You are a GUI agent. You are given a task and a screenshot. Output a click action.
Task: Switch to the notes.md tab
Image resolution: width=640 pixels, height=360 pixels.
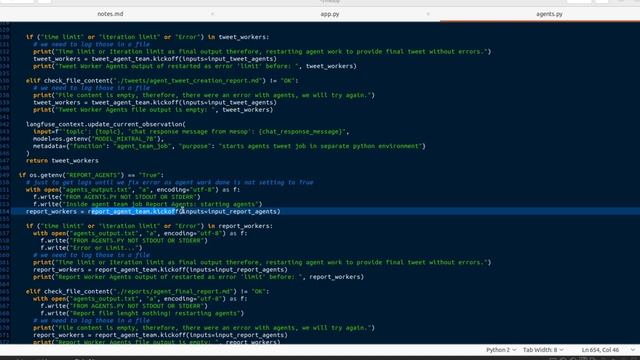pyautogui.click(x=110, y=14)
